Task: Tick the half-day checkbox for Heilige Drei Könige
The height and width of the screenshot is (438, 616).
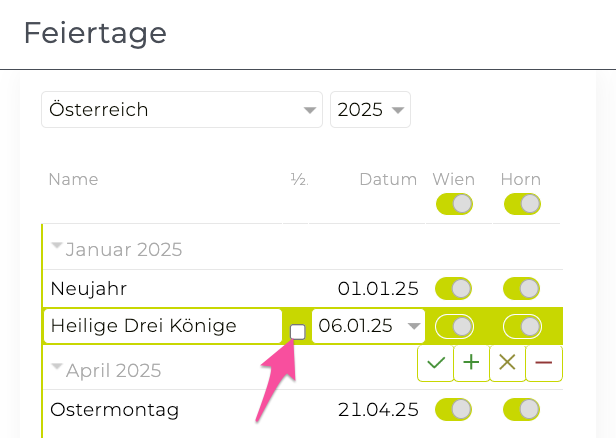Action: click(298, 332)
